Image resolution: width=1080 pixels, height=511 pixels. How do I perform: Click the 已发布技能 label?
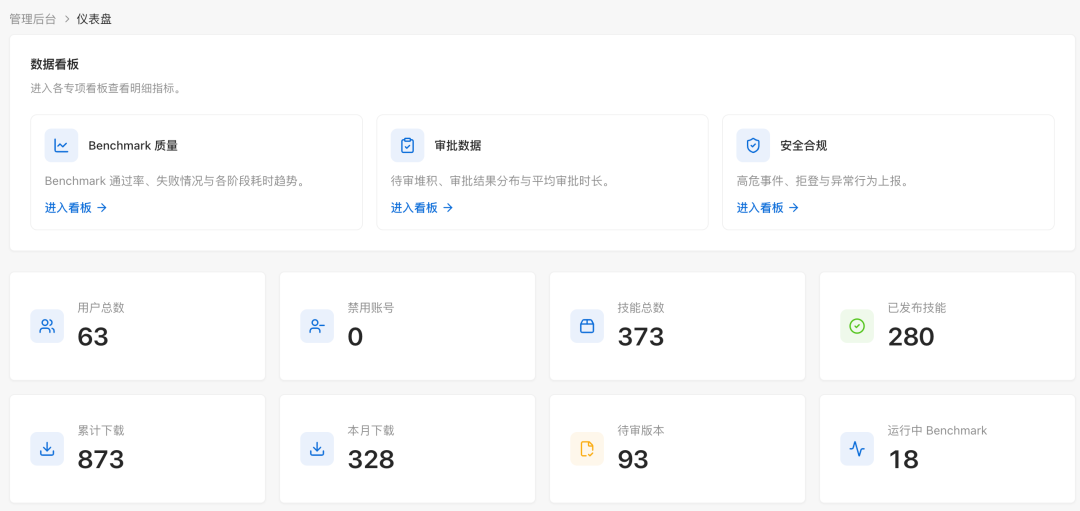point(917,308)
